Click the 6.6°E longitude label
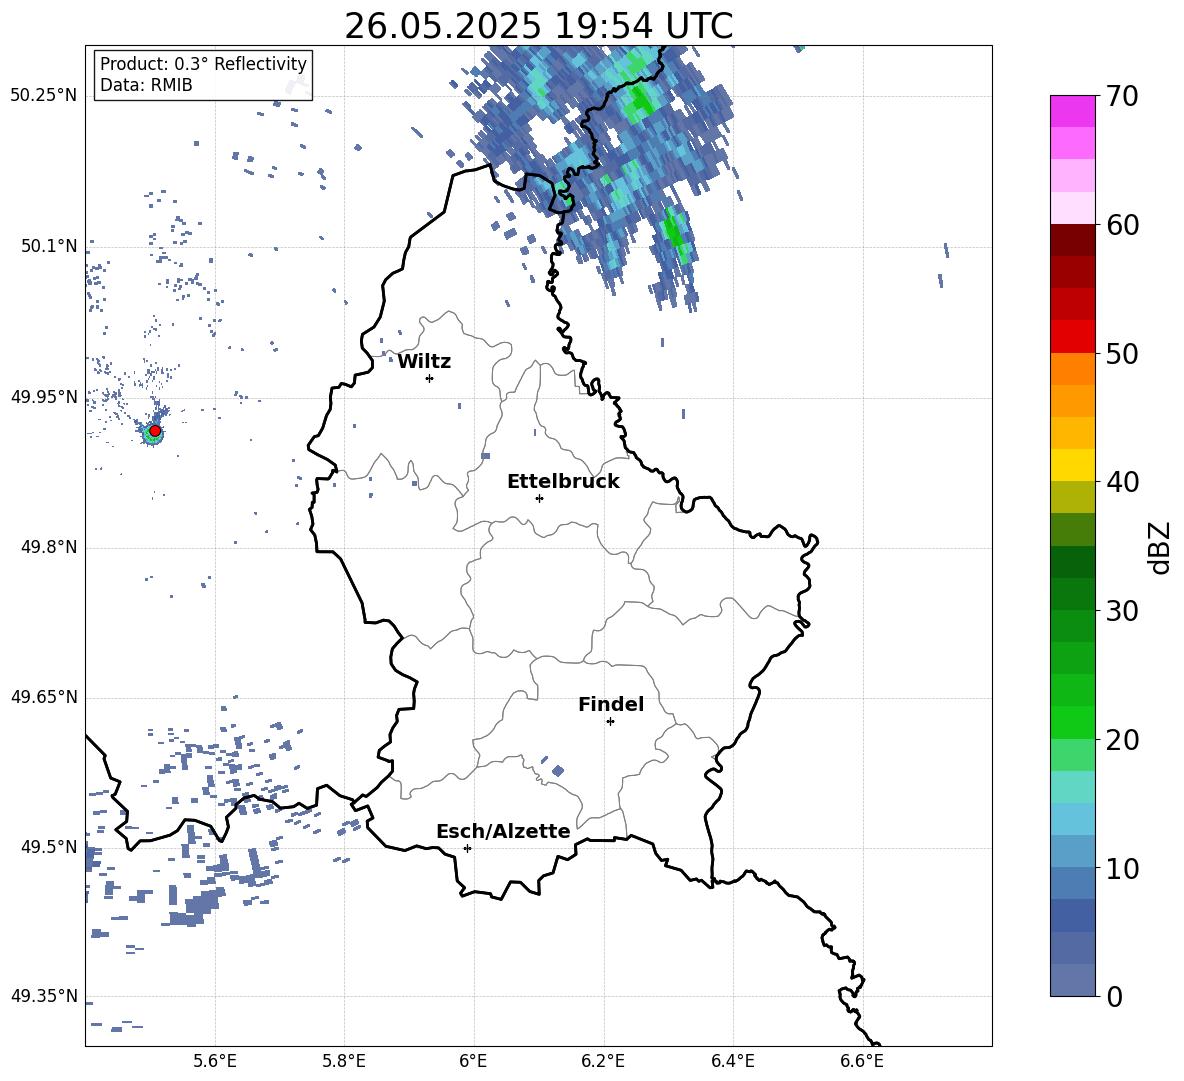1184x1081 pixels. pyautogui.click(x=862, y=1061)
